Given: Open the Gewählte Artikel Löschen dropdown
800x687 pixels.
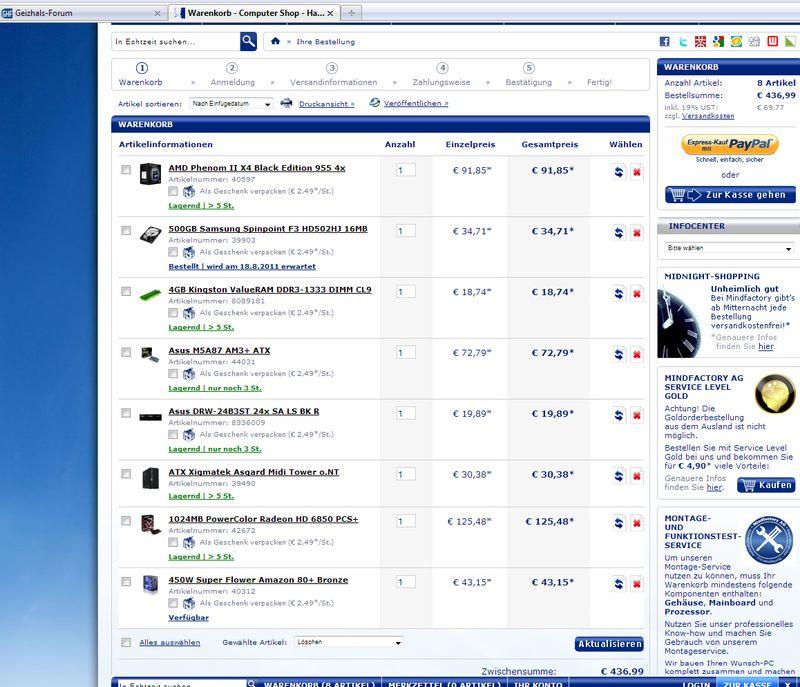Looking at the screenshot, I should pos(349,642).
